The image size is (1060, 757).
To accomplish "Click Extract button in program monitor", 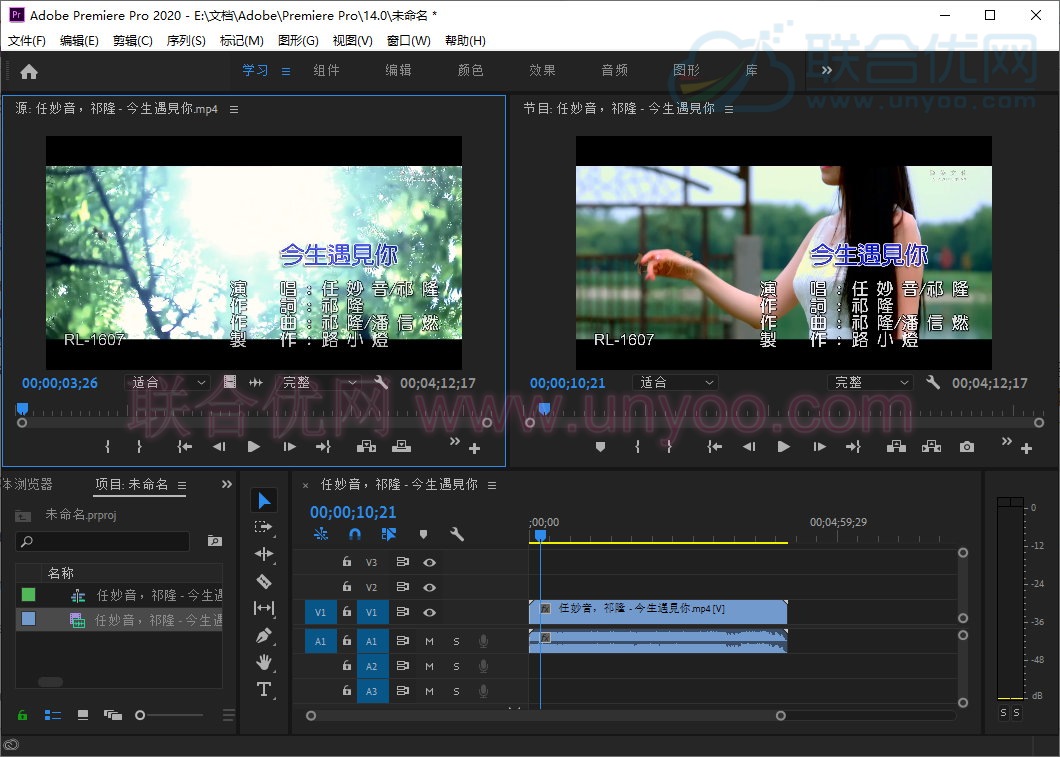I will tap(932, 447).
